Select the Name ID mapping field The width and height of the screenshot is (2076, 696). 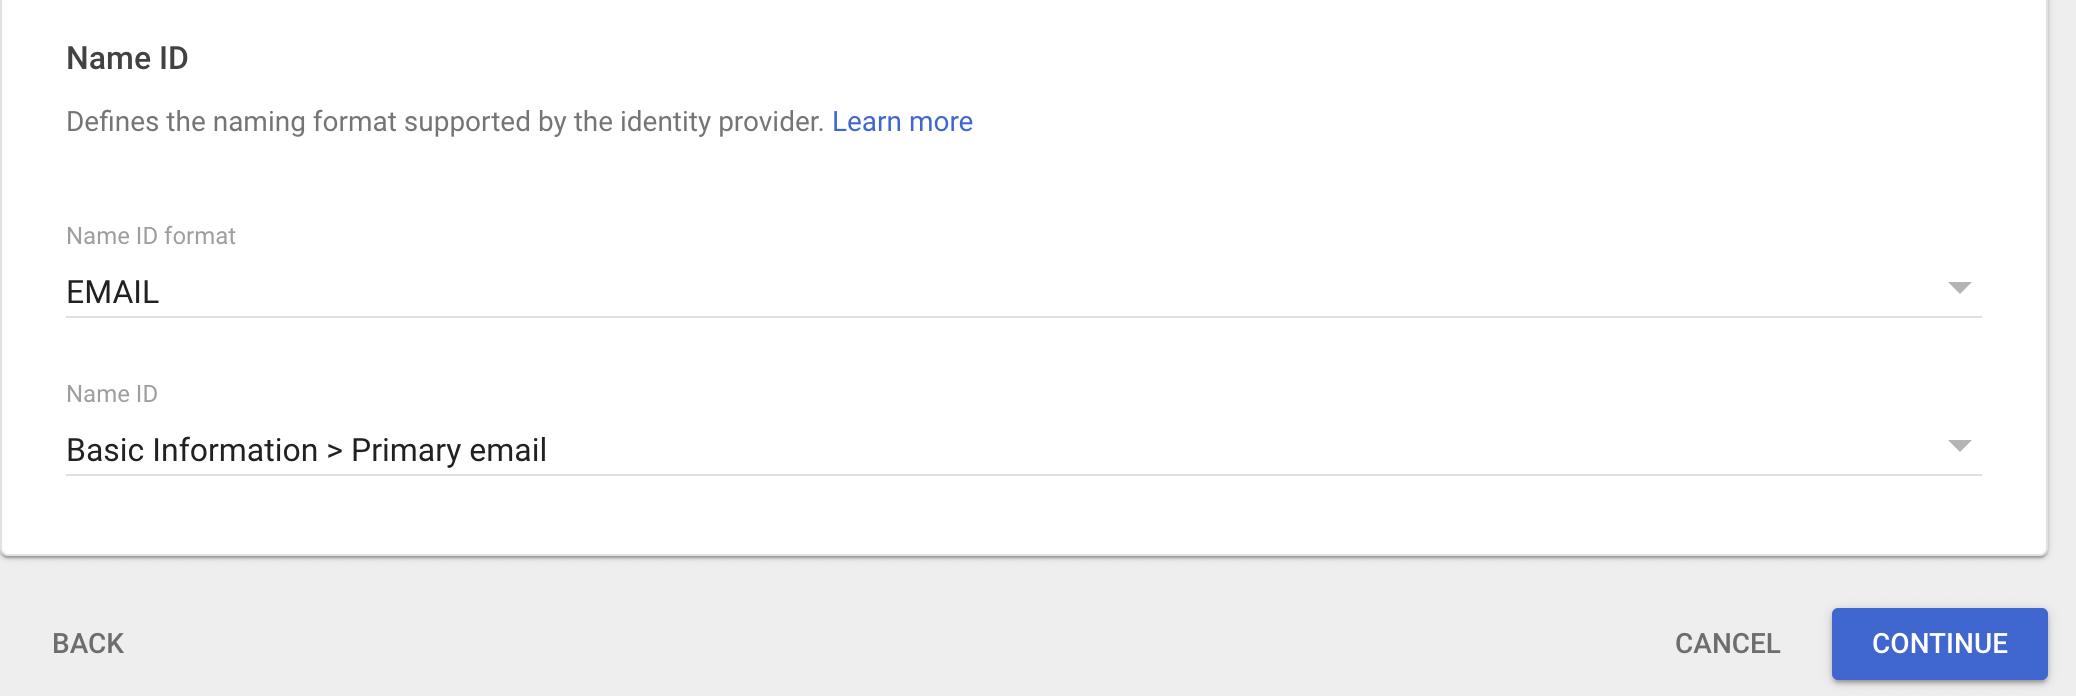point(400,450)
